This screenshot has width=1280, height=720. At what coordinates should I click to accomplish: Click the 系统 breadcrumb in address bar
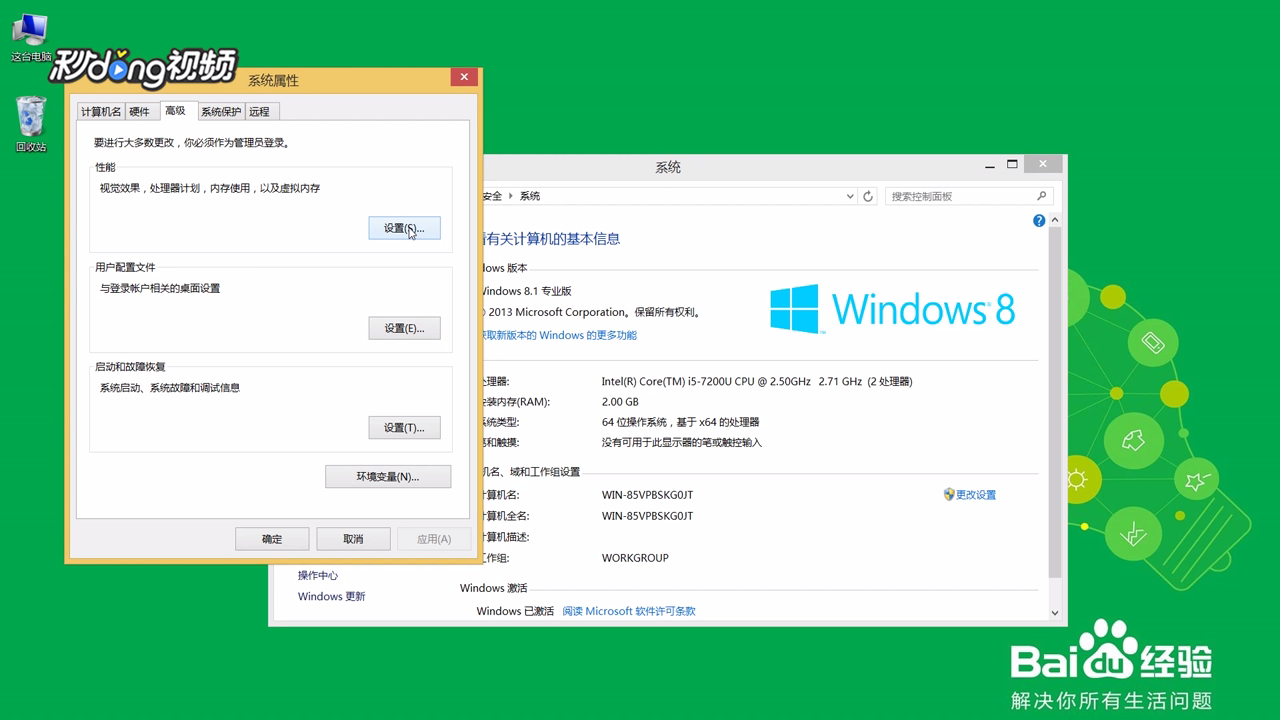point(530,196)
